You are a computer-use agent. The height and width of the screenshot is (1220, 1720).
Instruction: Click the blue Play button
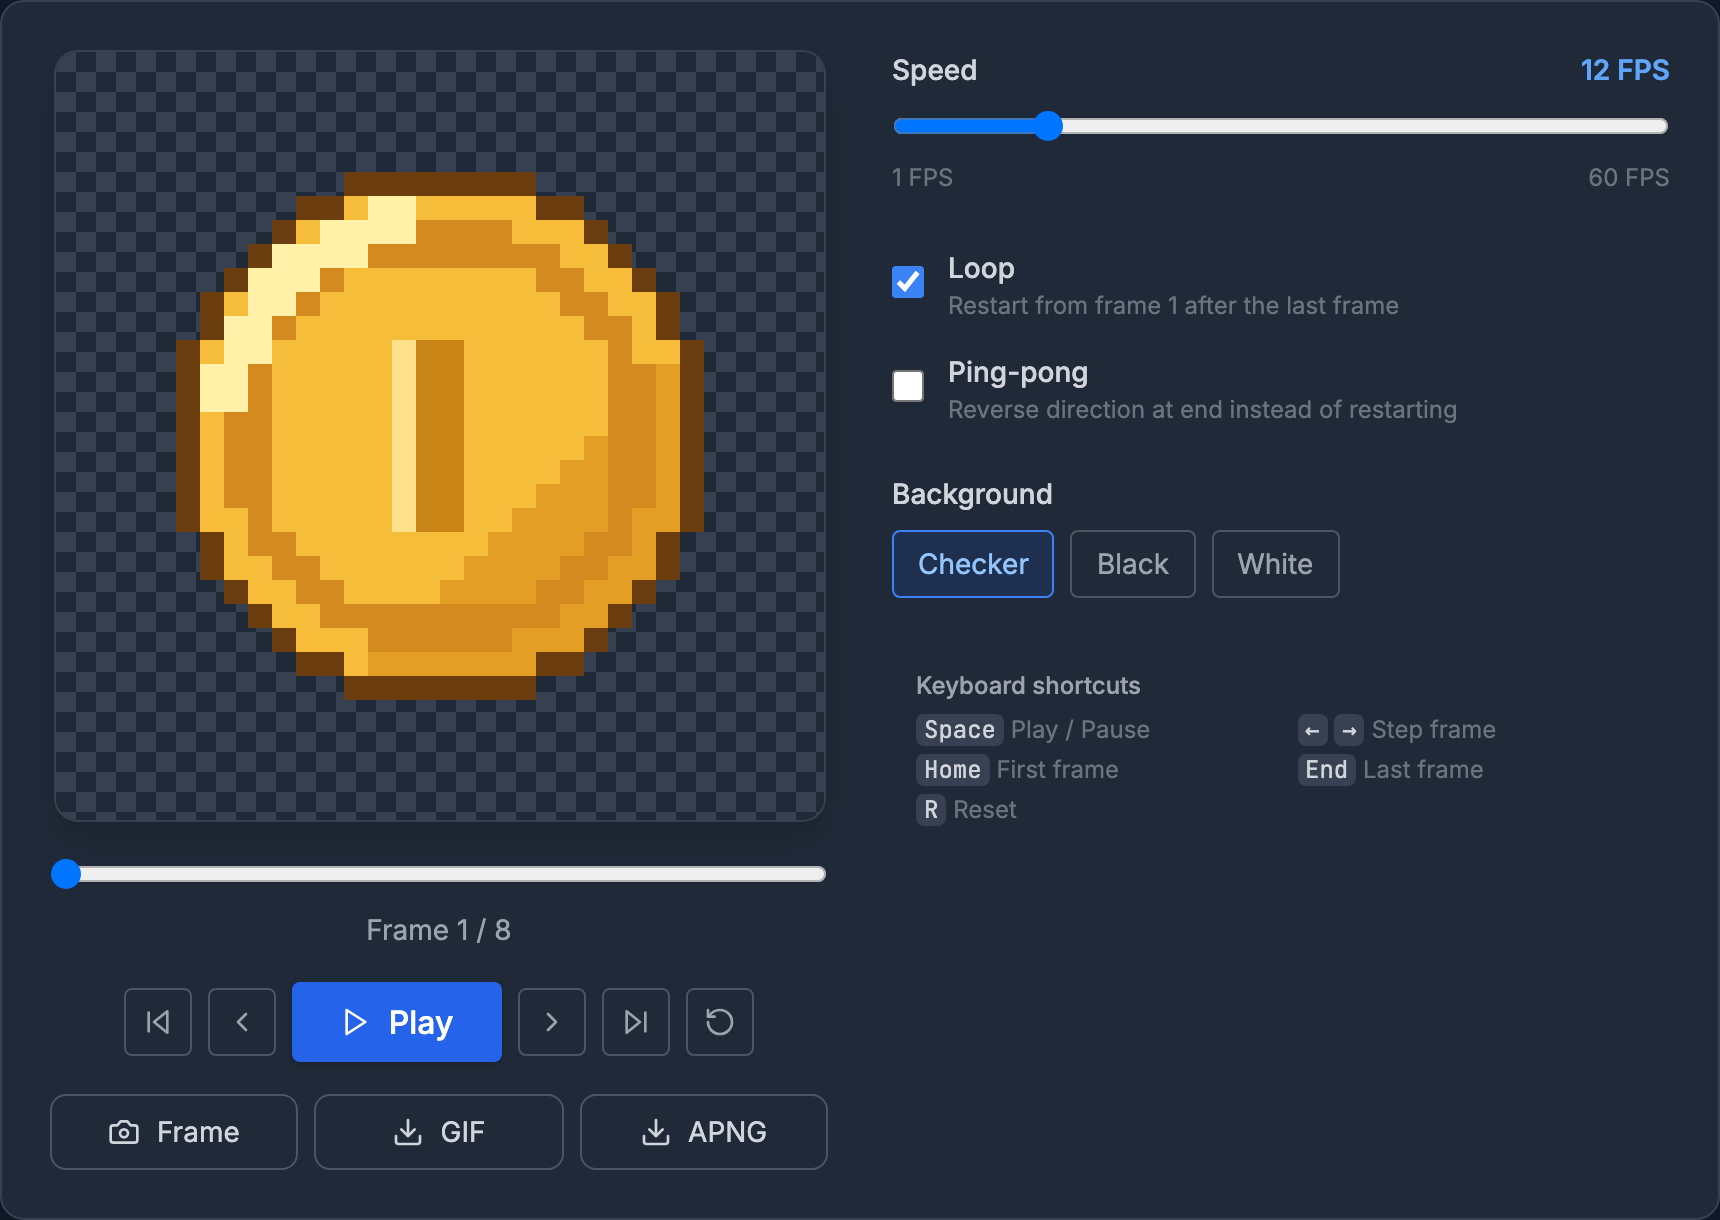click(397, 1022)
